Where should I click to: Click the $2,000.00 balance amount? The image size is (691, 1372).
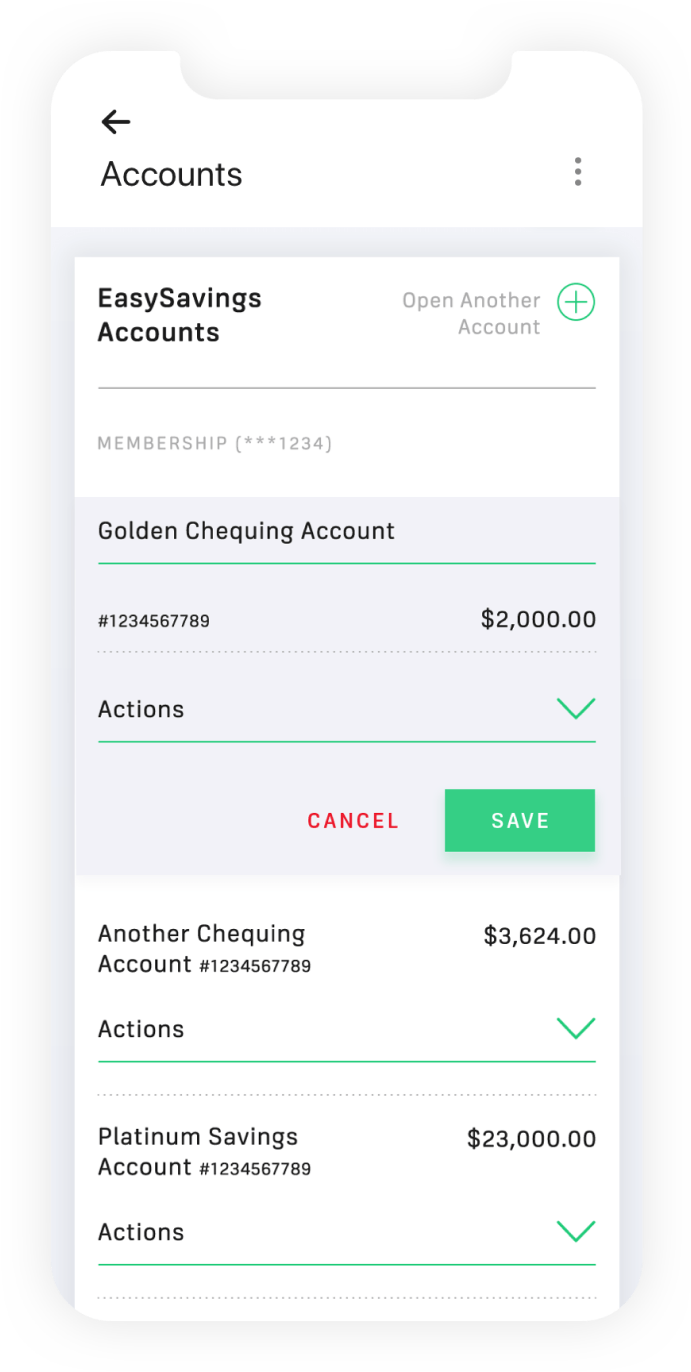click(x=538, y=619)
